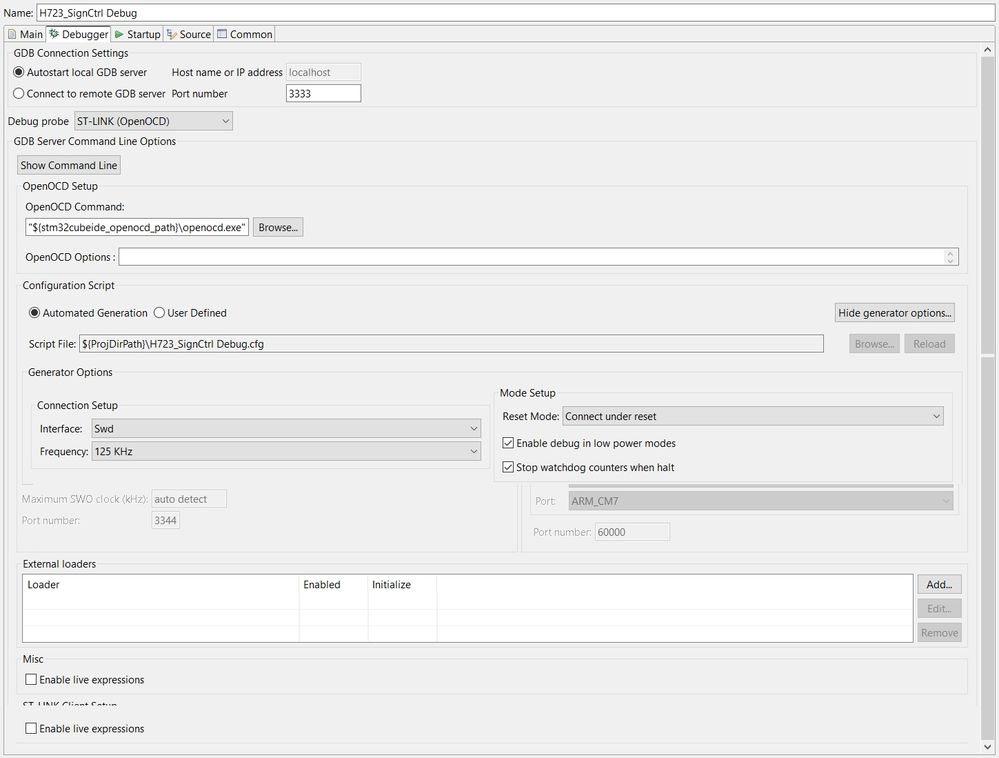Image resolution: width=999 pixels, height=758 pixels.
Task: Click the bug icon on the Debugger tab
Action: point(54,33)
